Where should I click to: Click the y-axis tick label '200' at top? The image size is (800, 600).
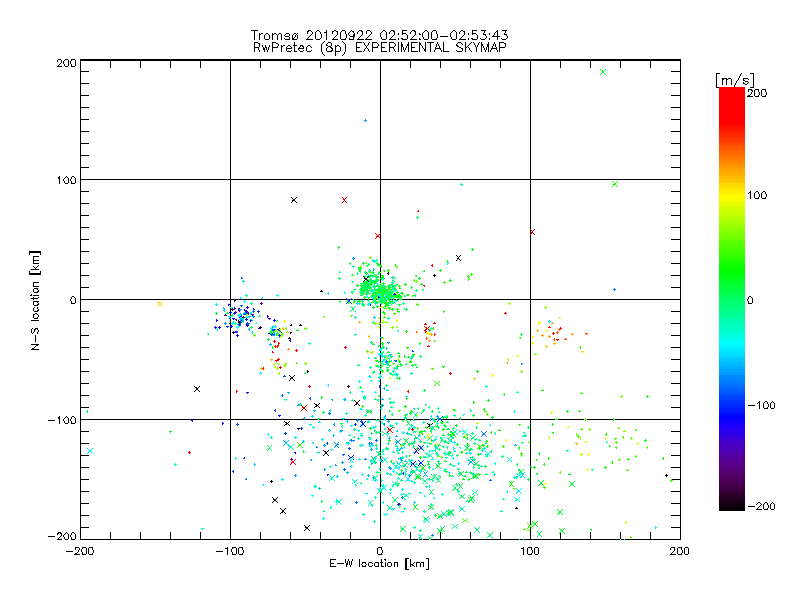66,63
